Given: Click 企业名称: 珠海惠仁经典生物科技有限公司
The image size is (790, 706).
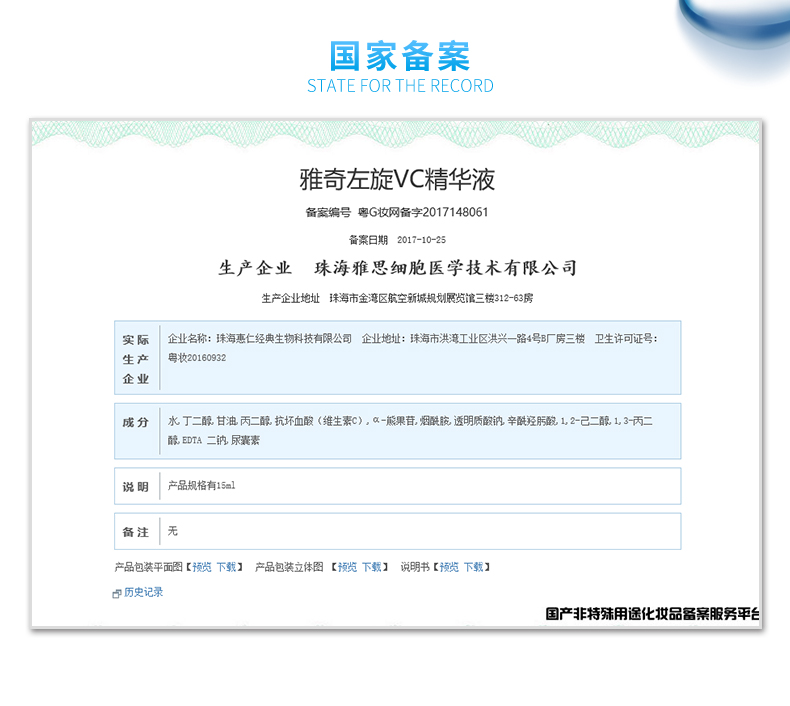Looking at the screenshot, I should 259,339.
